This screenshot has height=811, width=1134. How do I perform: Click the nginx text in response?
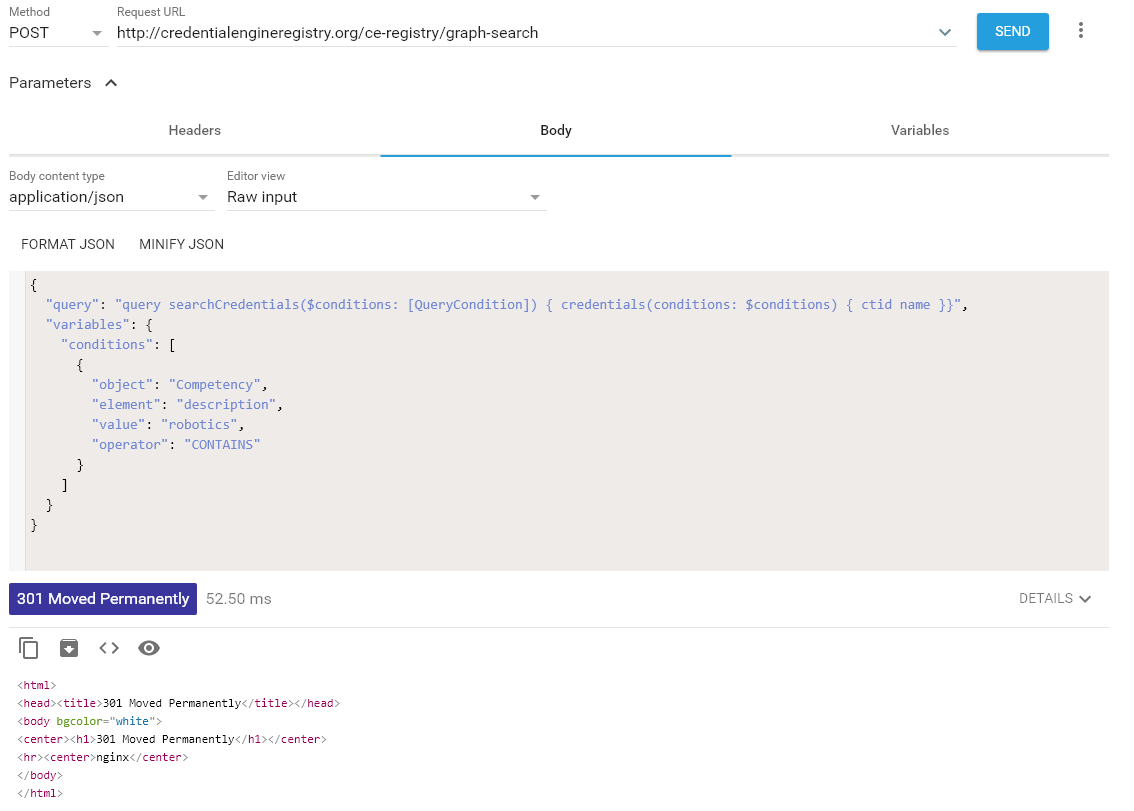pyautogui.click(x=113, y=757)
